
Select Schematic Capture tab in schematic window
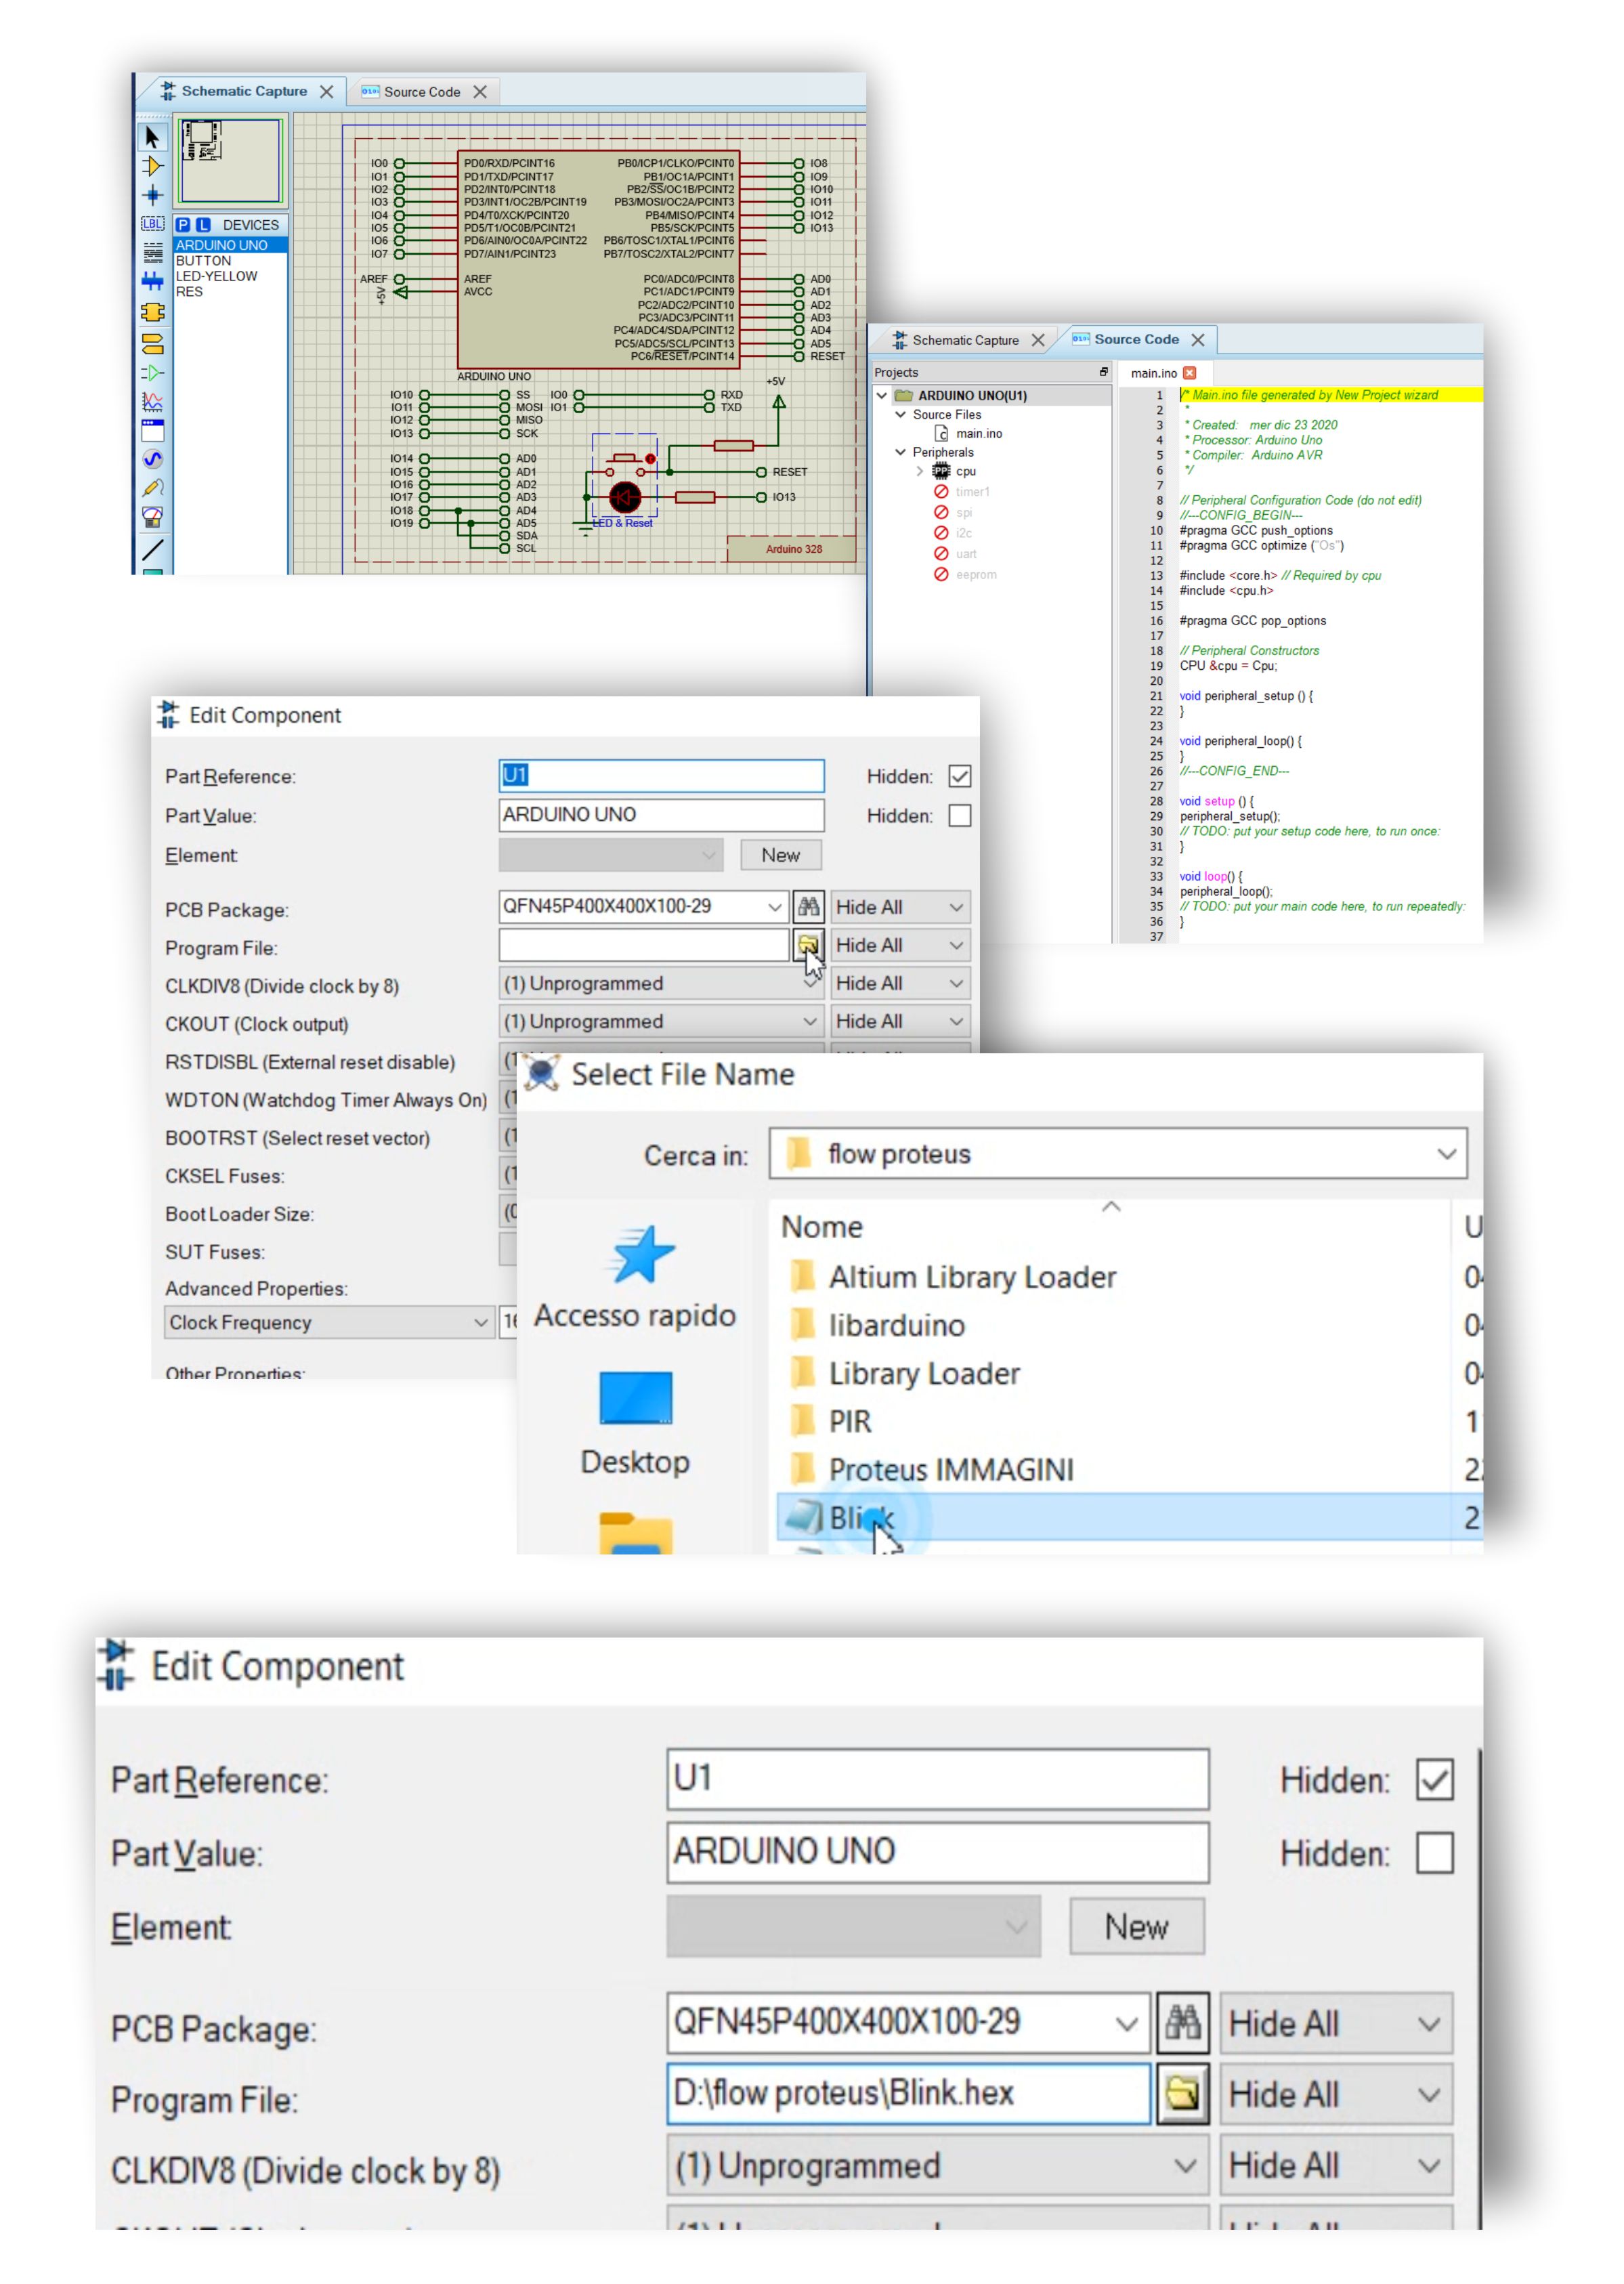[245, 91]
